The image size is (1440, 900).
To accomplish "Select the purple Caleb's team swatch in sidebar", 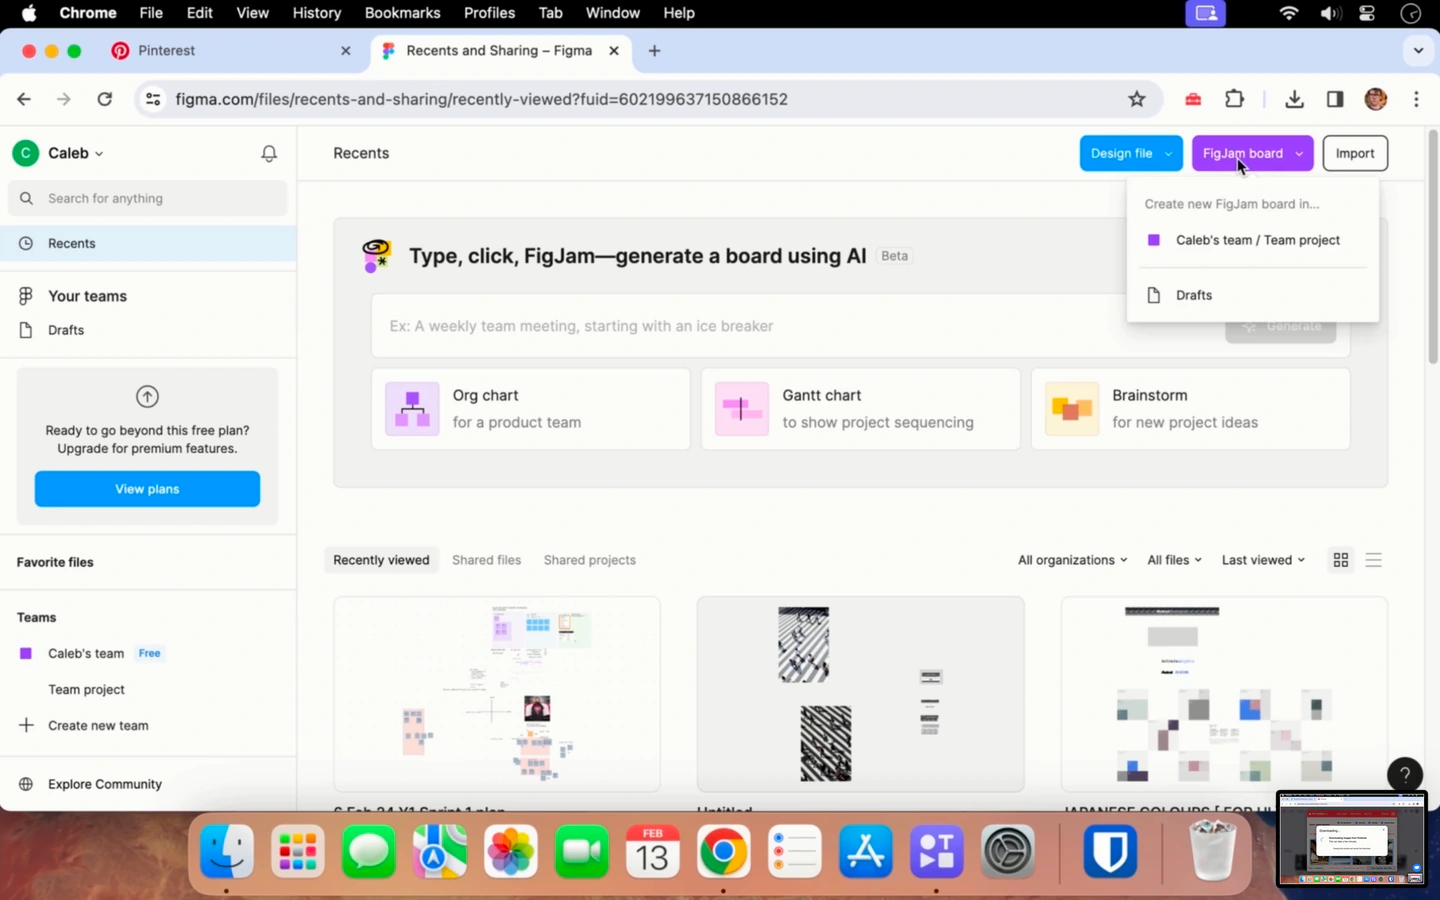I will 26,653.
